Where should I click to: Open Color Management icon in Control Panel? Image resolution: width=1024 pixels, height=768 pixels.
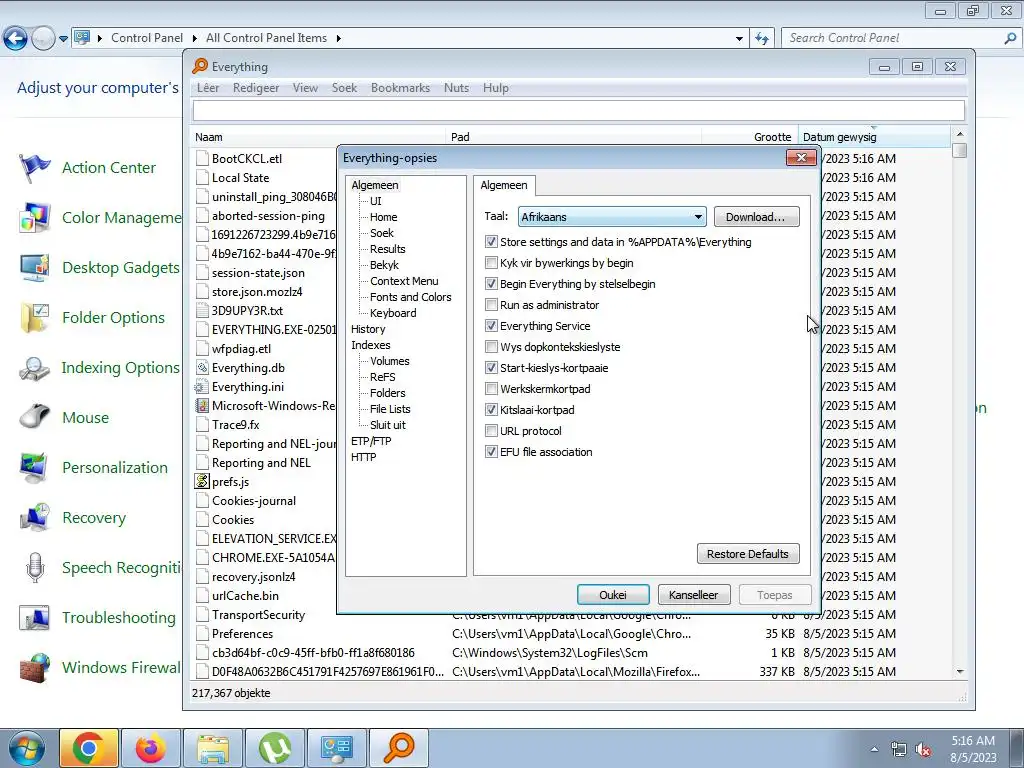coord(34,217)
